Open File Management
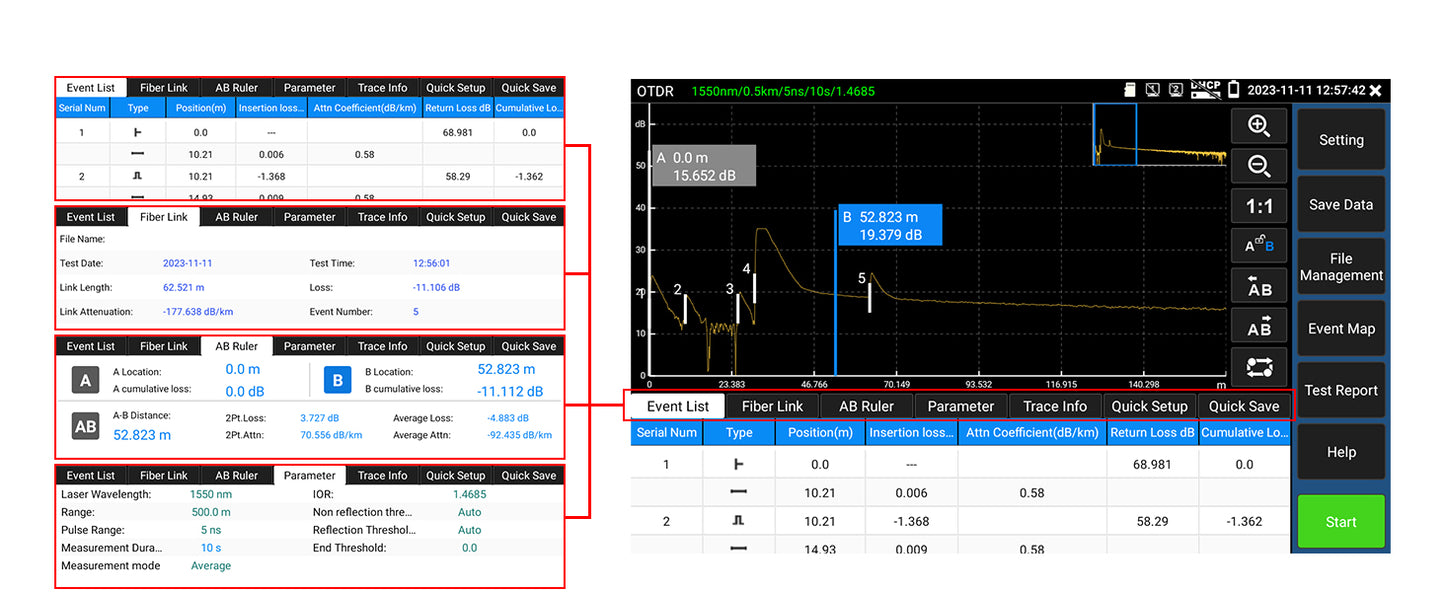This screenshot has height=592, width=1445. point(1341,267)
